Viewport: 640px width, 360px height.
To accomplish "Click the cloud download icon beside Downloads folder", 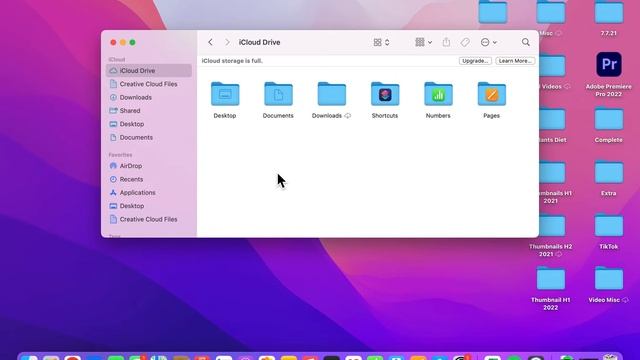I will click(348, 116).
